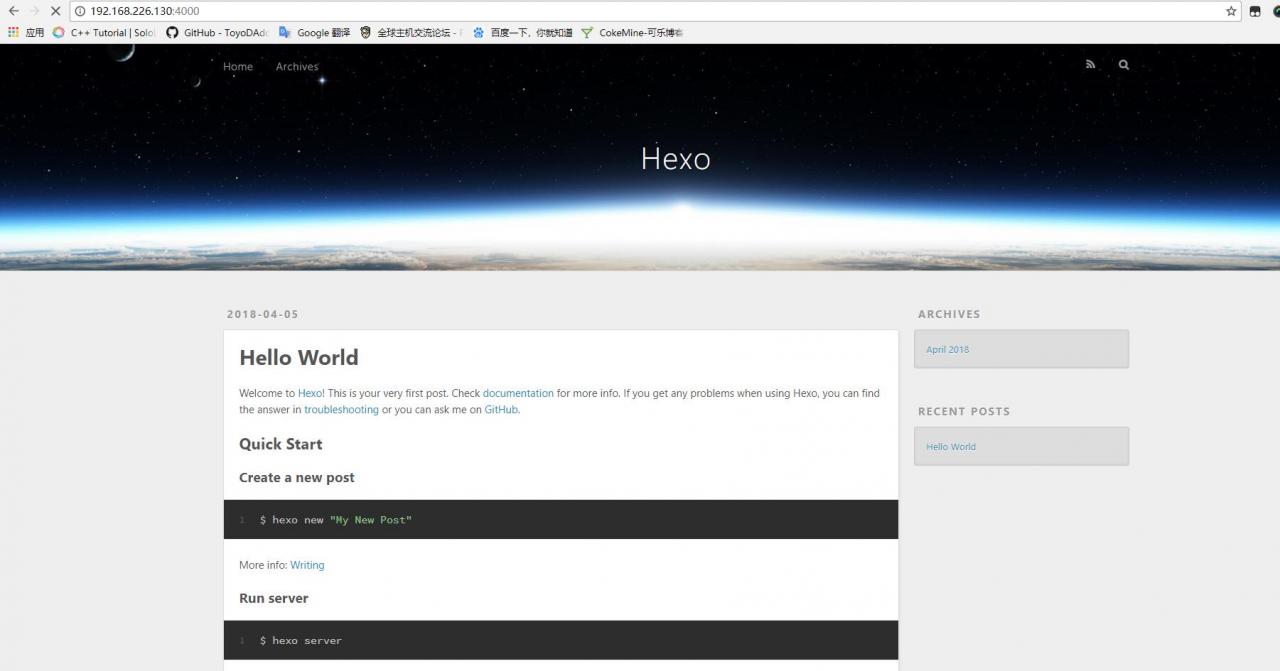Viewport: 1280px width, 671px height.
Task: Open the Writing more info link
Action: 307,565
